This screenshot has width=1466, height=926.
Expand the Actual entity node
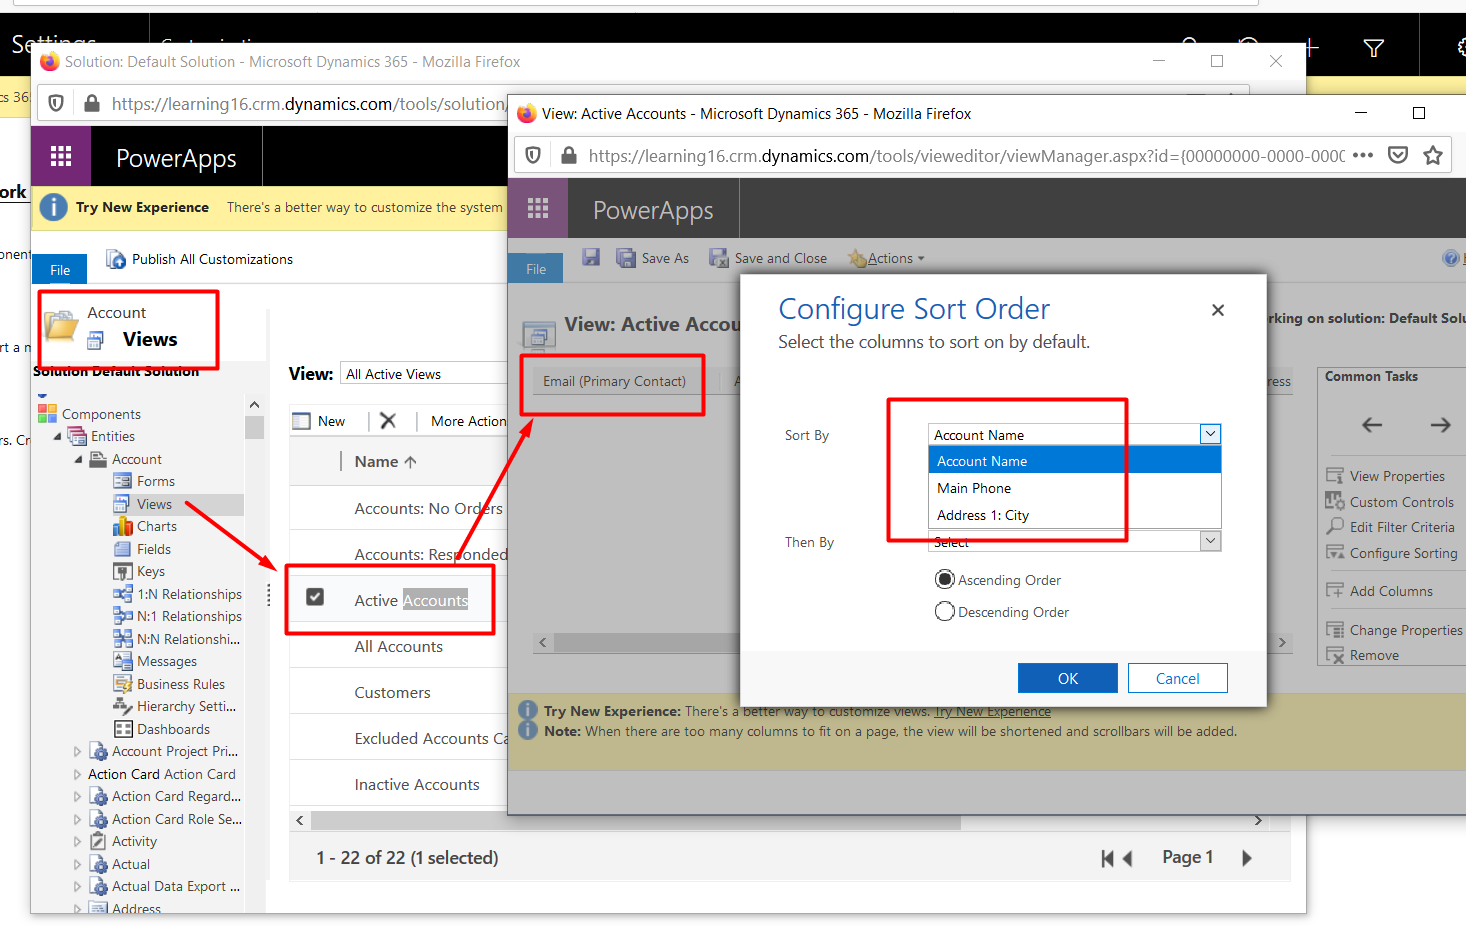pyautogui.click(x=77, y=864)
